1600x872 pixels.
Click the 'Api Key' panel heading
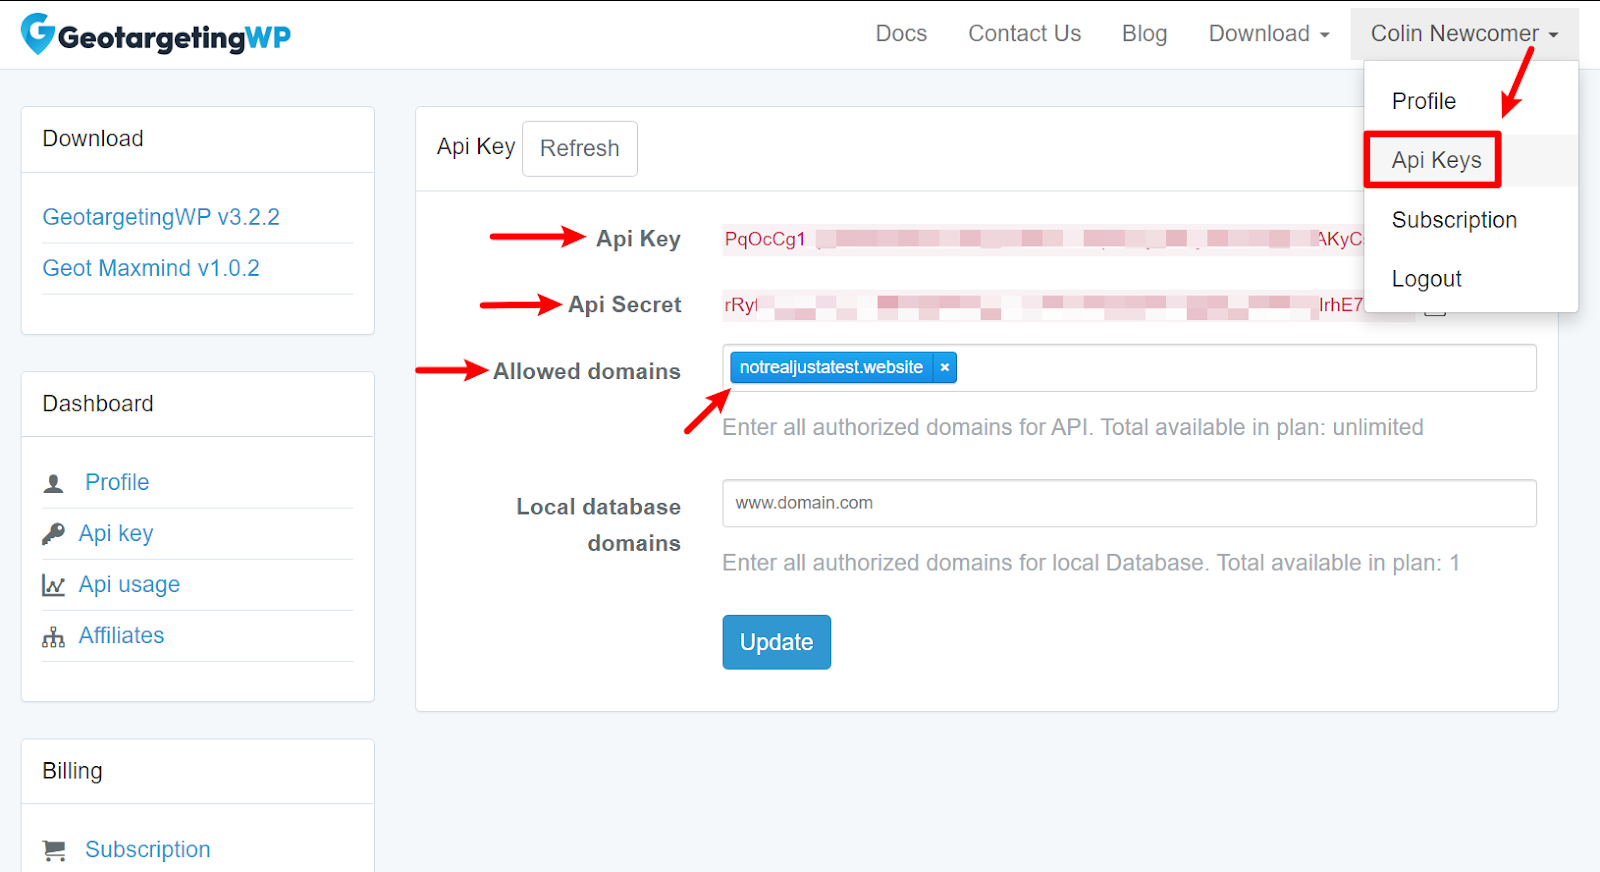point(476,147)
